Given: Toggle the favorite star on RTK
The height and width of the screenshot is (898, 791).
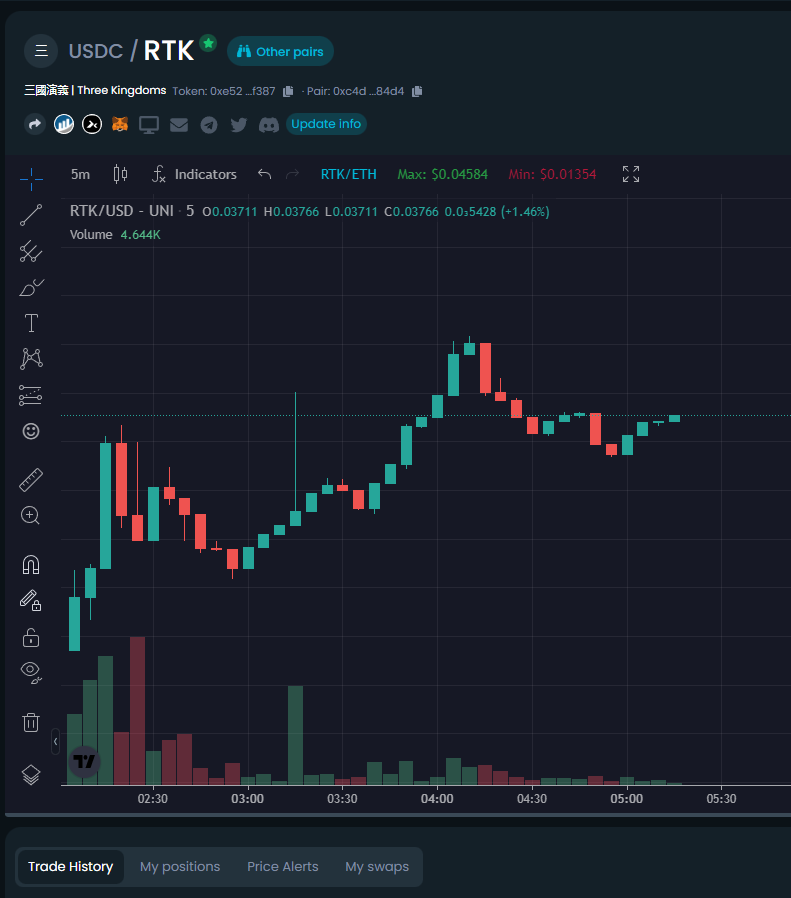Looking at the screenshot, I should tap(208, 43).
